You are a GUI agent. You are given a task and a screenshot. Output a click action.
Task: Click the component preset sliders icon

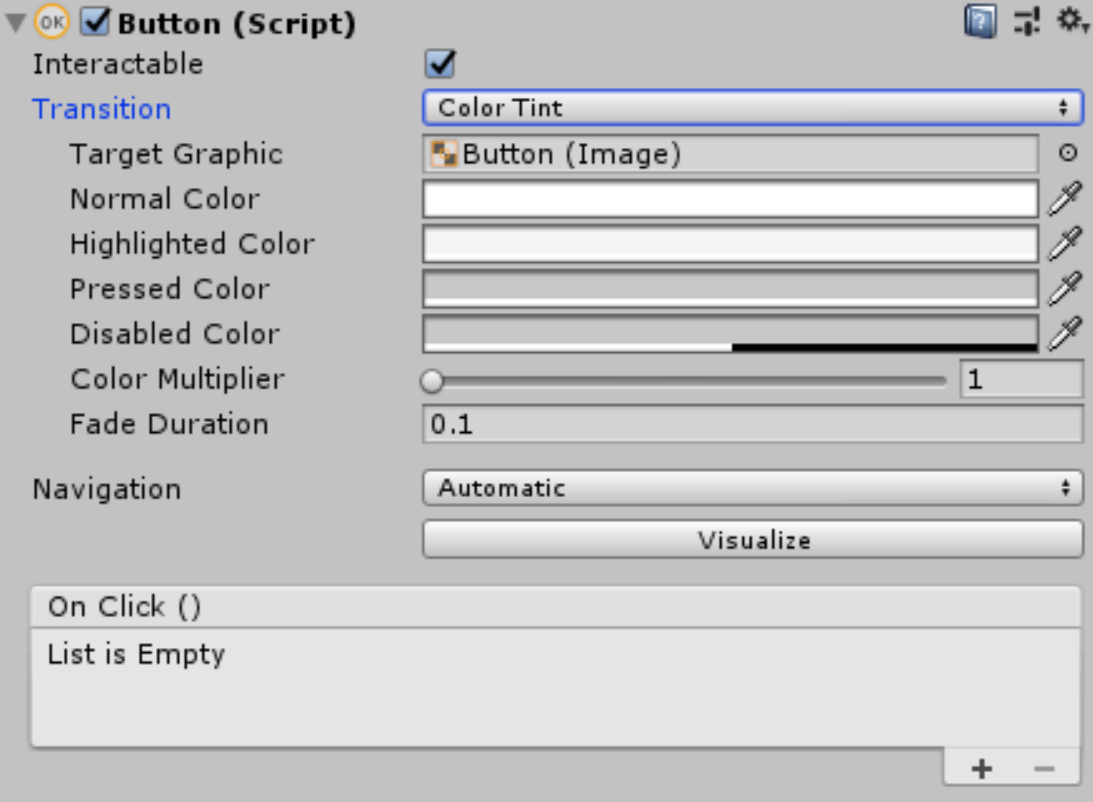(x=1027, y=21)
